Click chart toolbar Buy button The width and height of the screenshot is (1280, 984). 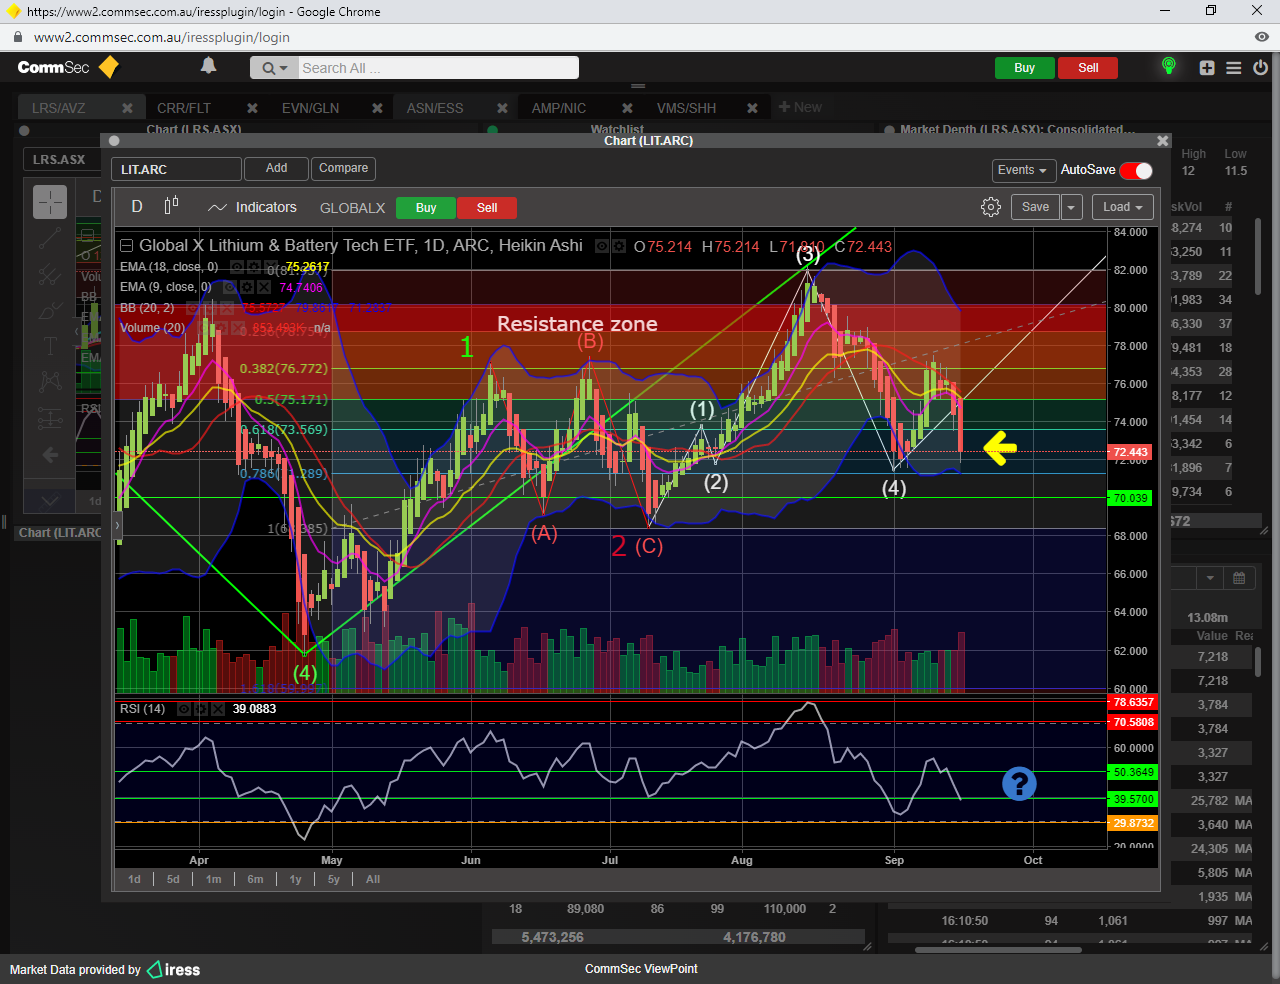coord(426,208)
